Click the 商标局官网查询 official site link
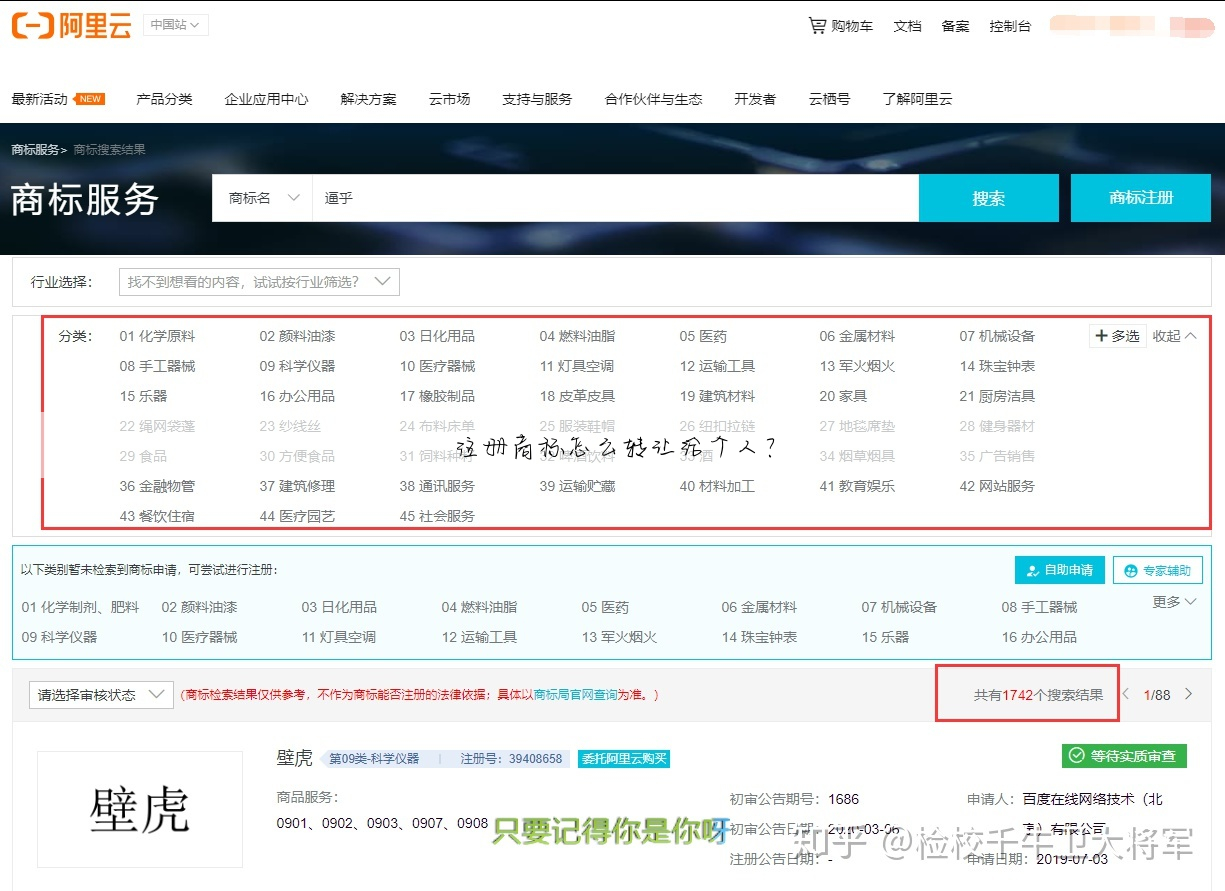The image size is (1225, 891). [x=573, y=695]
